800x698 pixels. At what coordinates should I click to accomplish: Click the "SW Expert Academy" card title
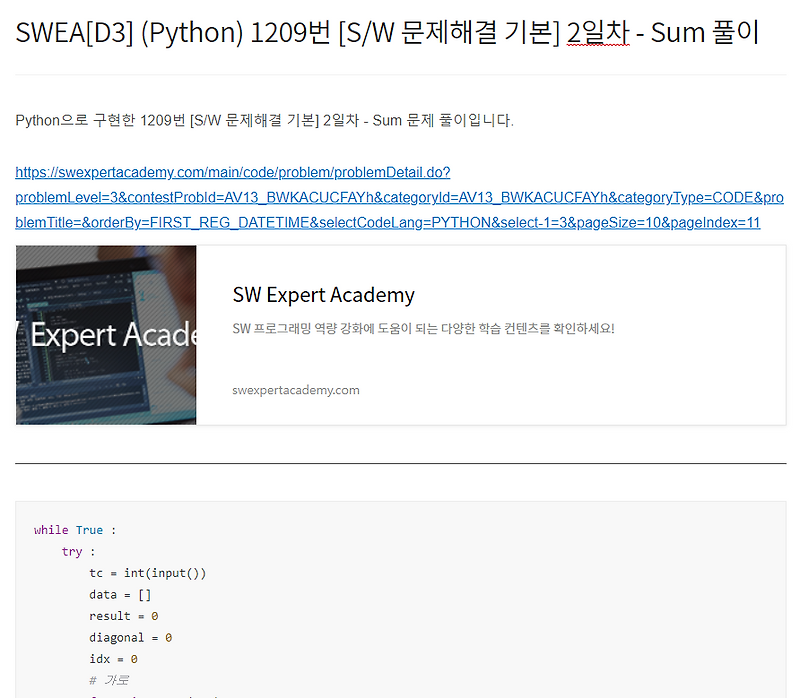coord(323,295)
